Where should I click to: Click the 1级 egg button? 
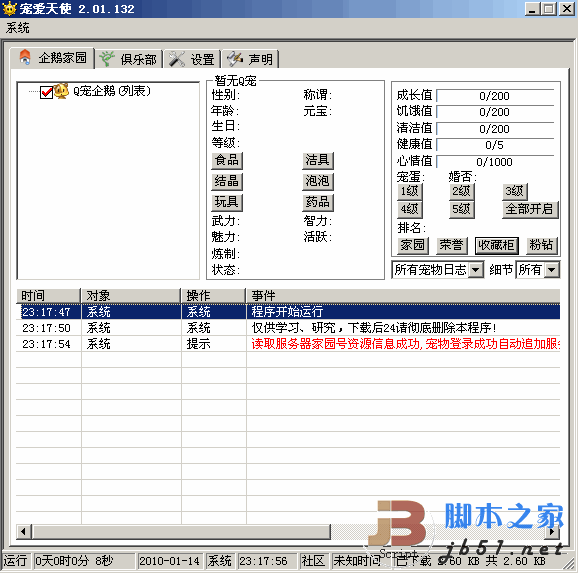[x=410, y=192]
